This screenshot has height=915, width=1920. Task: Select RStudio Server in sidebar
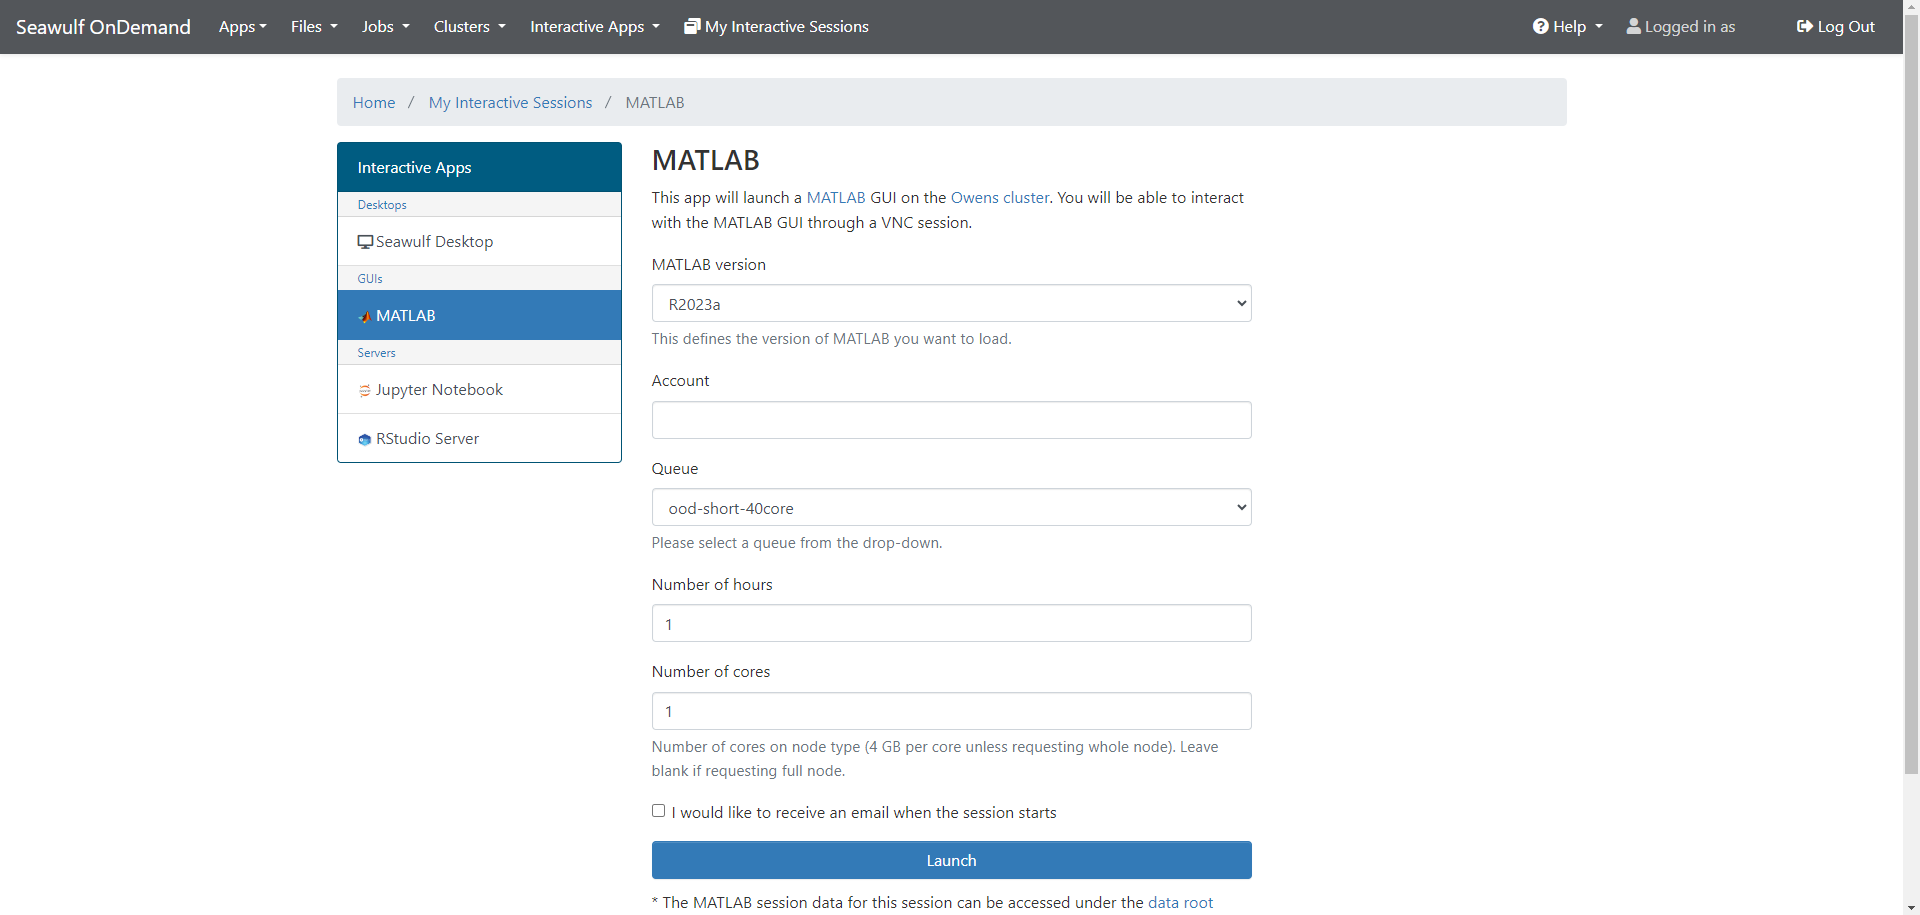479,438
